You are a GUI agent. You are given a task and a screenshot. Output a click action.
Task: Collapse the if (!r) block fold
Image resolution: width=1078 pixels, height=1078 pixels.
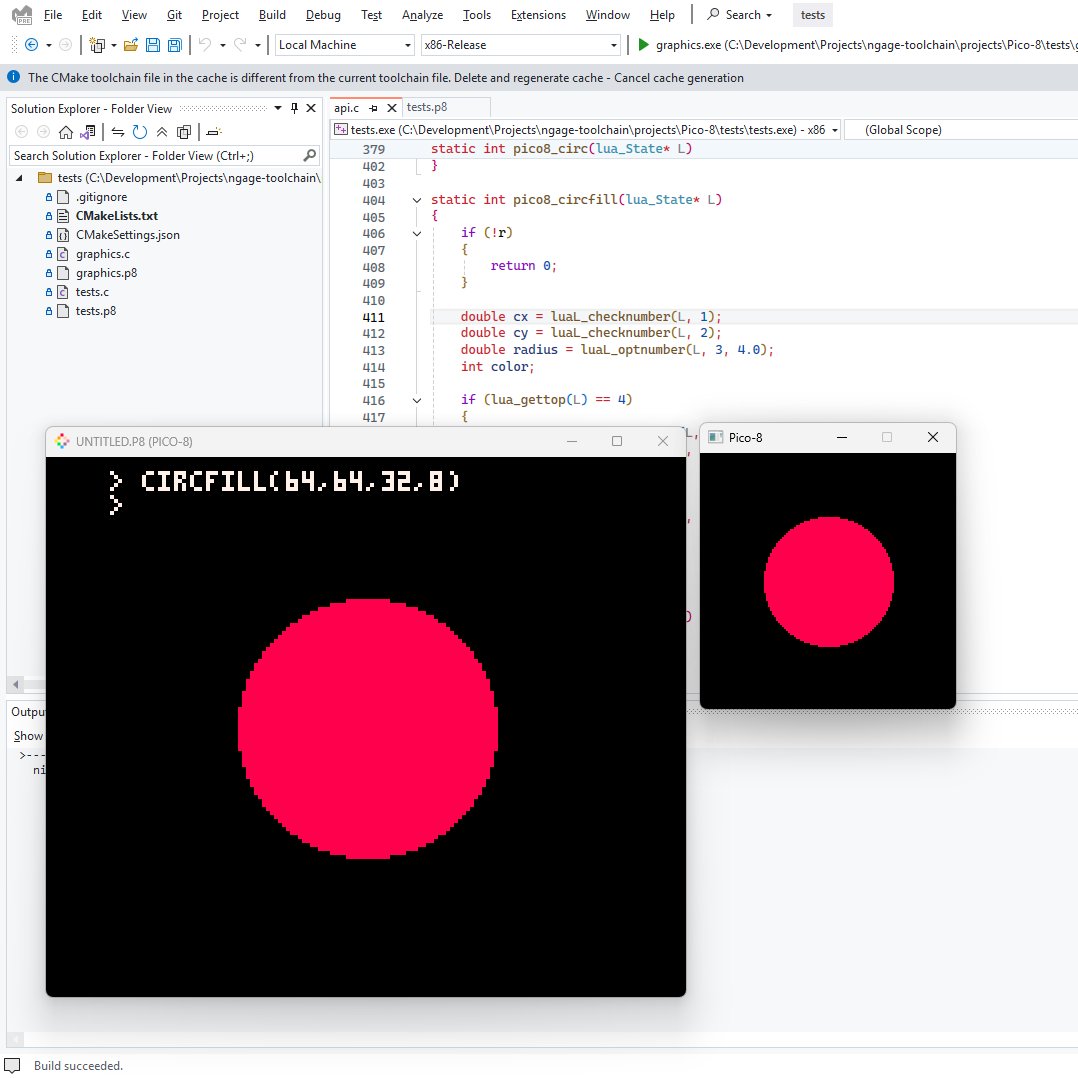(x=417, y=234)
